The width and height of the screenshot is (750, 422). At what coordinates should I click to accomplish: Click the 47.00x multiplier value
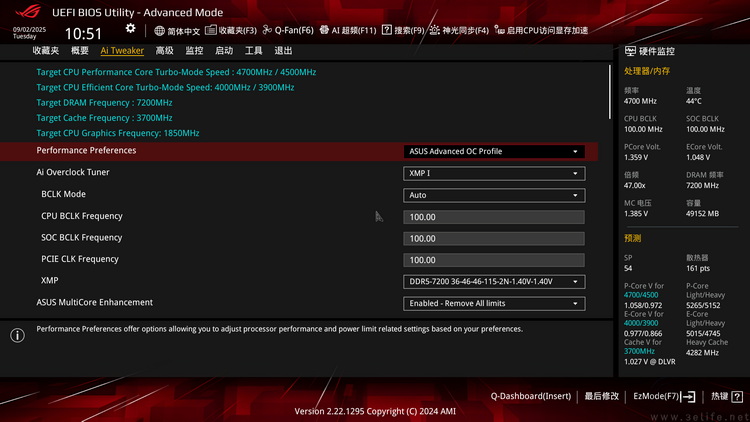[x=635, y=186]
